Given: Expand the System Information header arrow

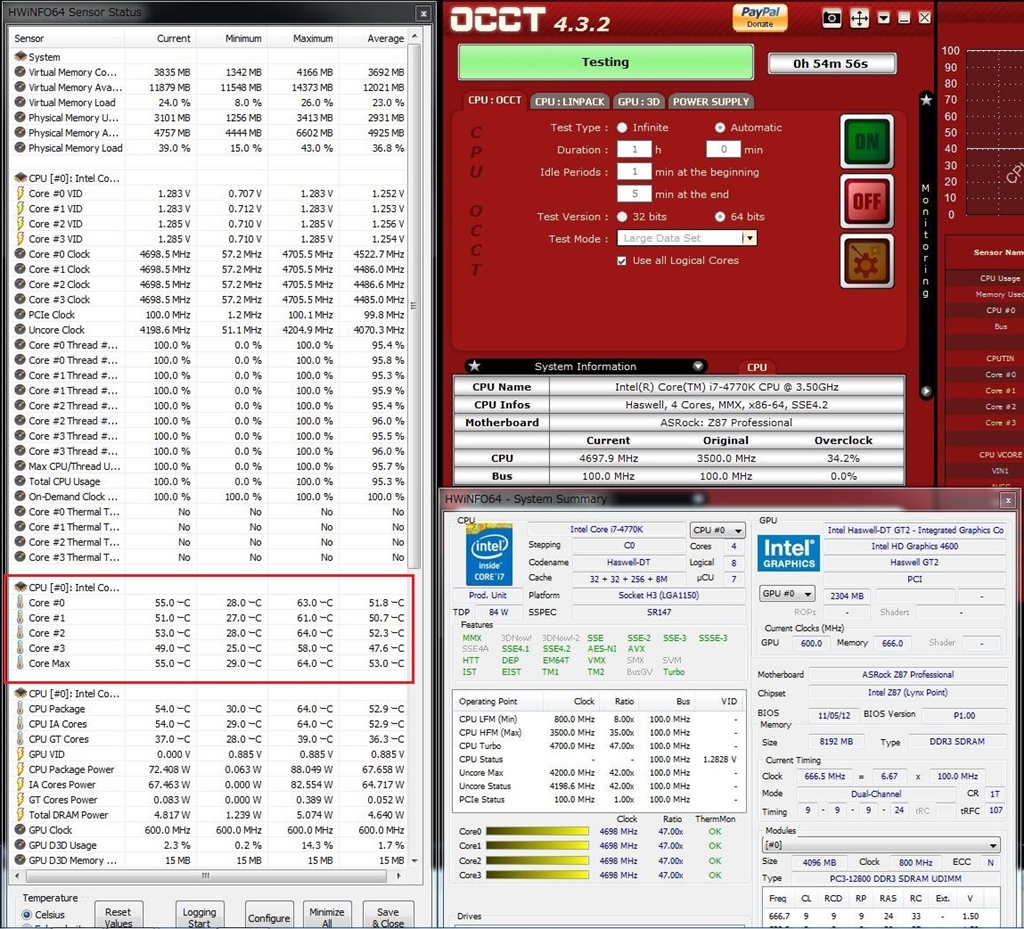Looking at the screenshot, I should click(x=698, y=366).
